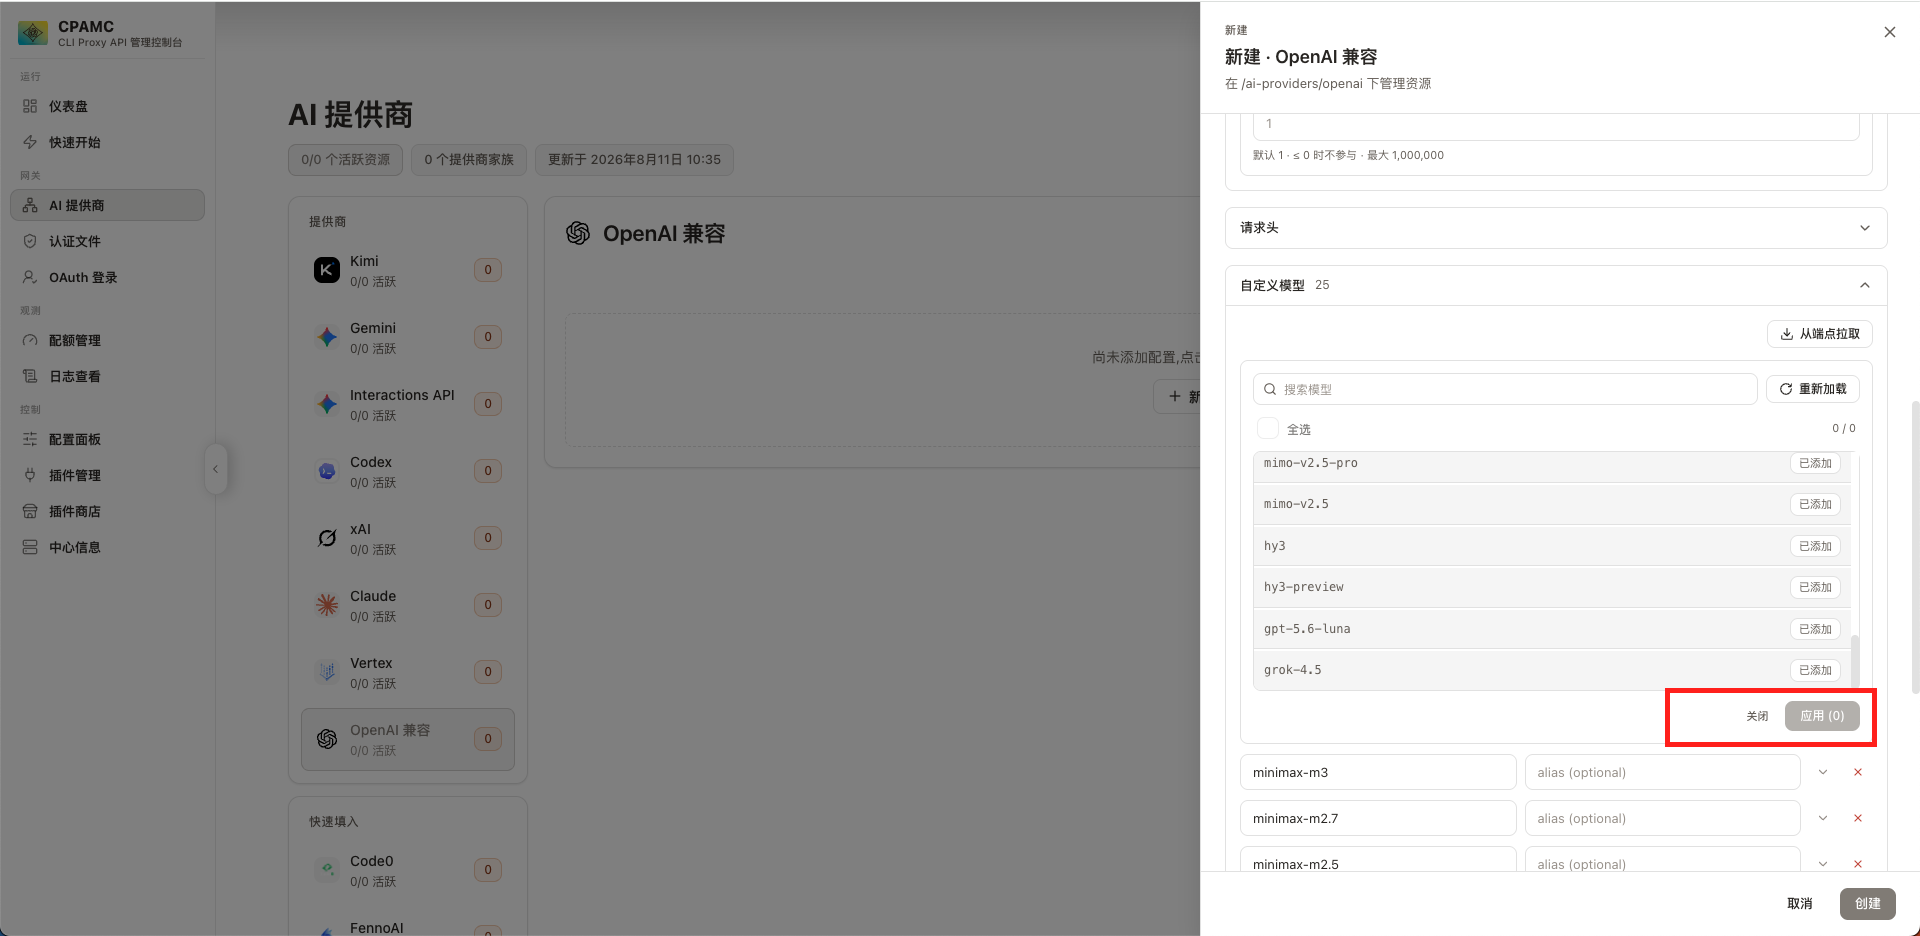Click the 创建 button
Screen dimensions: 1920x936
click(x=1868, y=903)
